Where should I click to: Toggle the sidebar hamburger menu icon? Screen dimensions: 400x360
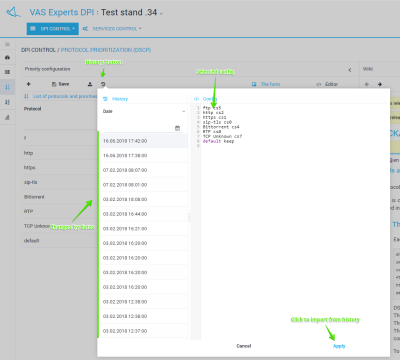coord(7,44)
